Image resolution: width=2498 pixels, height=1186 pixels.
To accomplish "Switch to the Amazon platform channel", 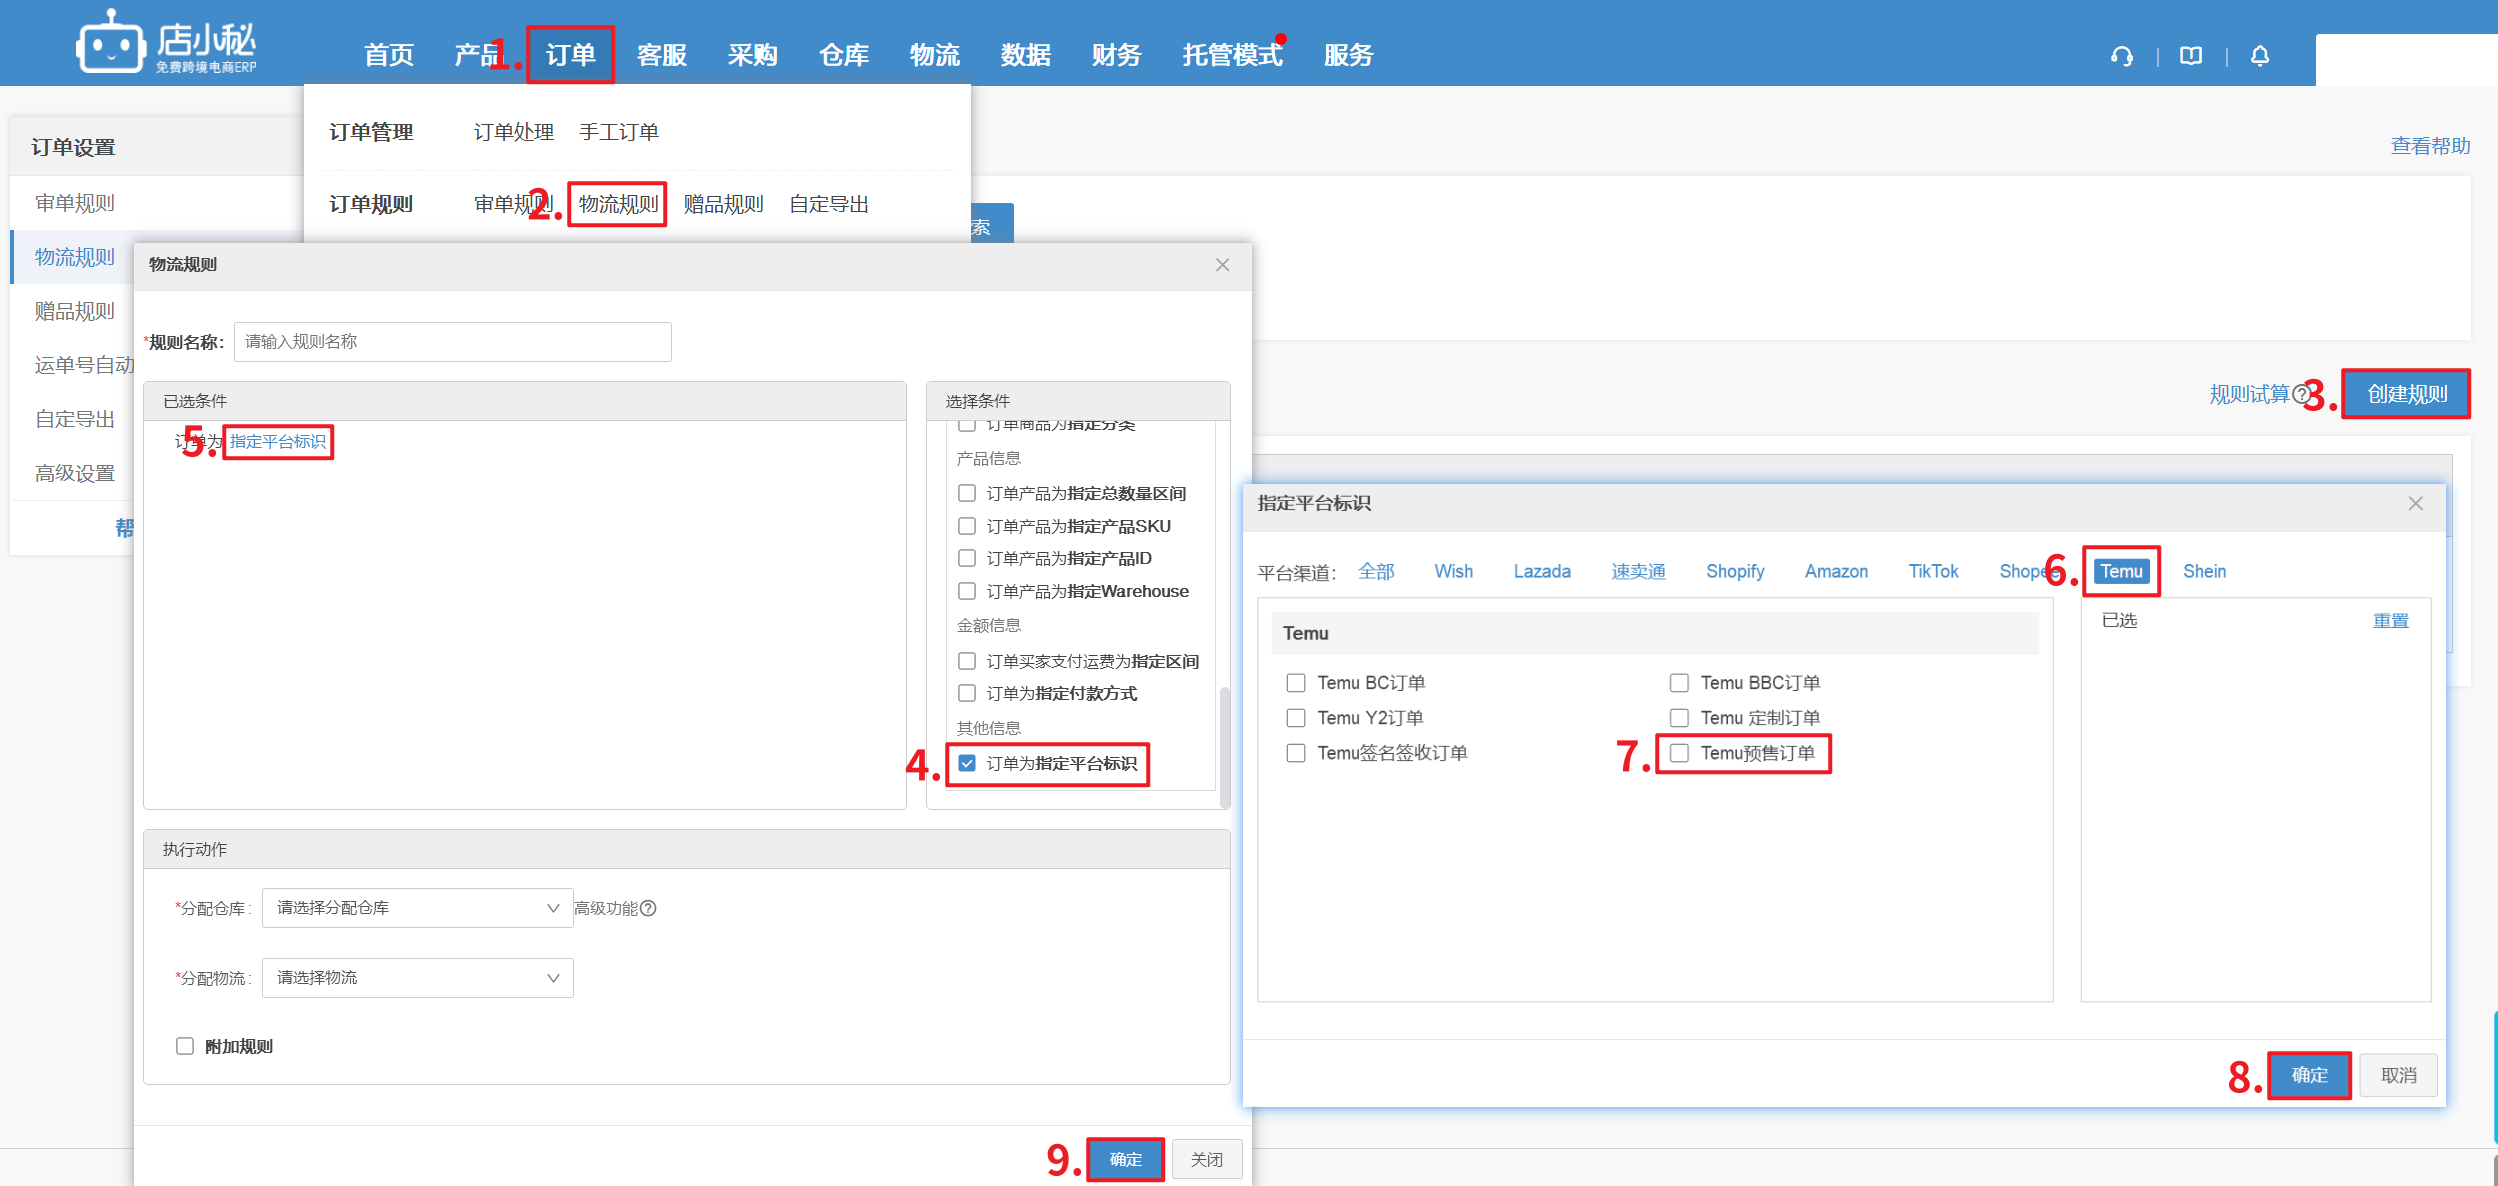I will pos(1836,571).
